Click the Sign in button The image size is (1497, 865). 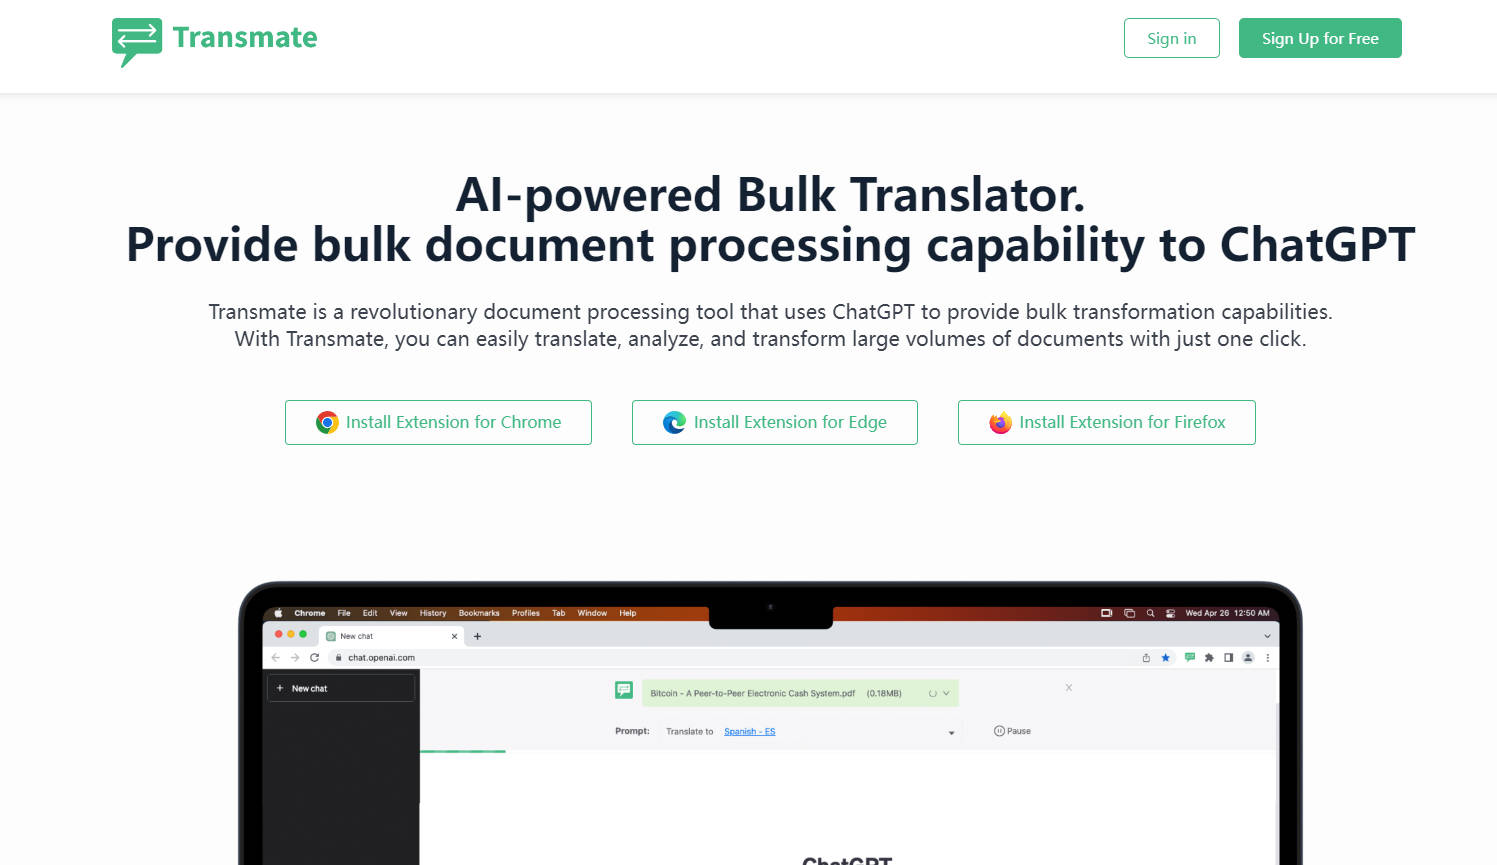1171,38
